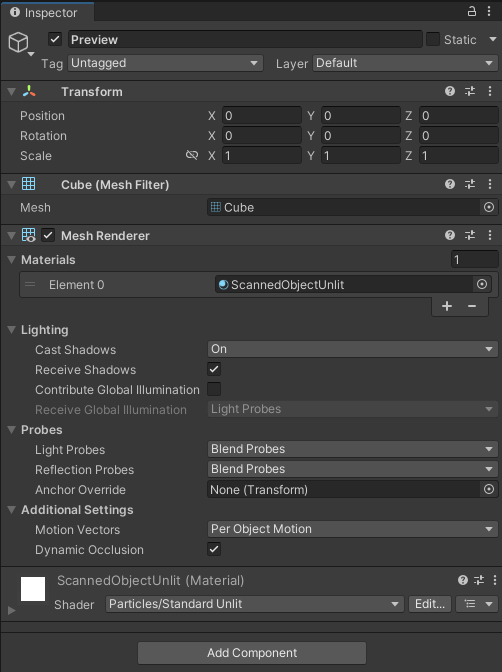The width and height of the screenshot is (502, 672).
Task: Collapse the Cube (Mesh Filter) foldout
Action: tap(12, 185)
